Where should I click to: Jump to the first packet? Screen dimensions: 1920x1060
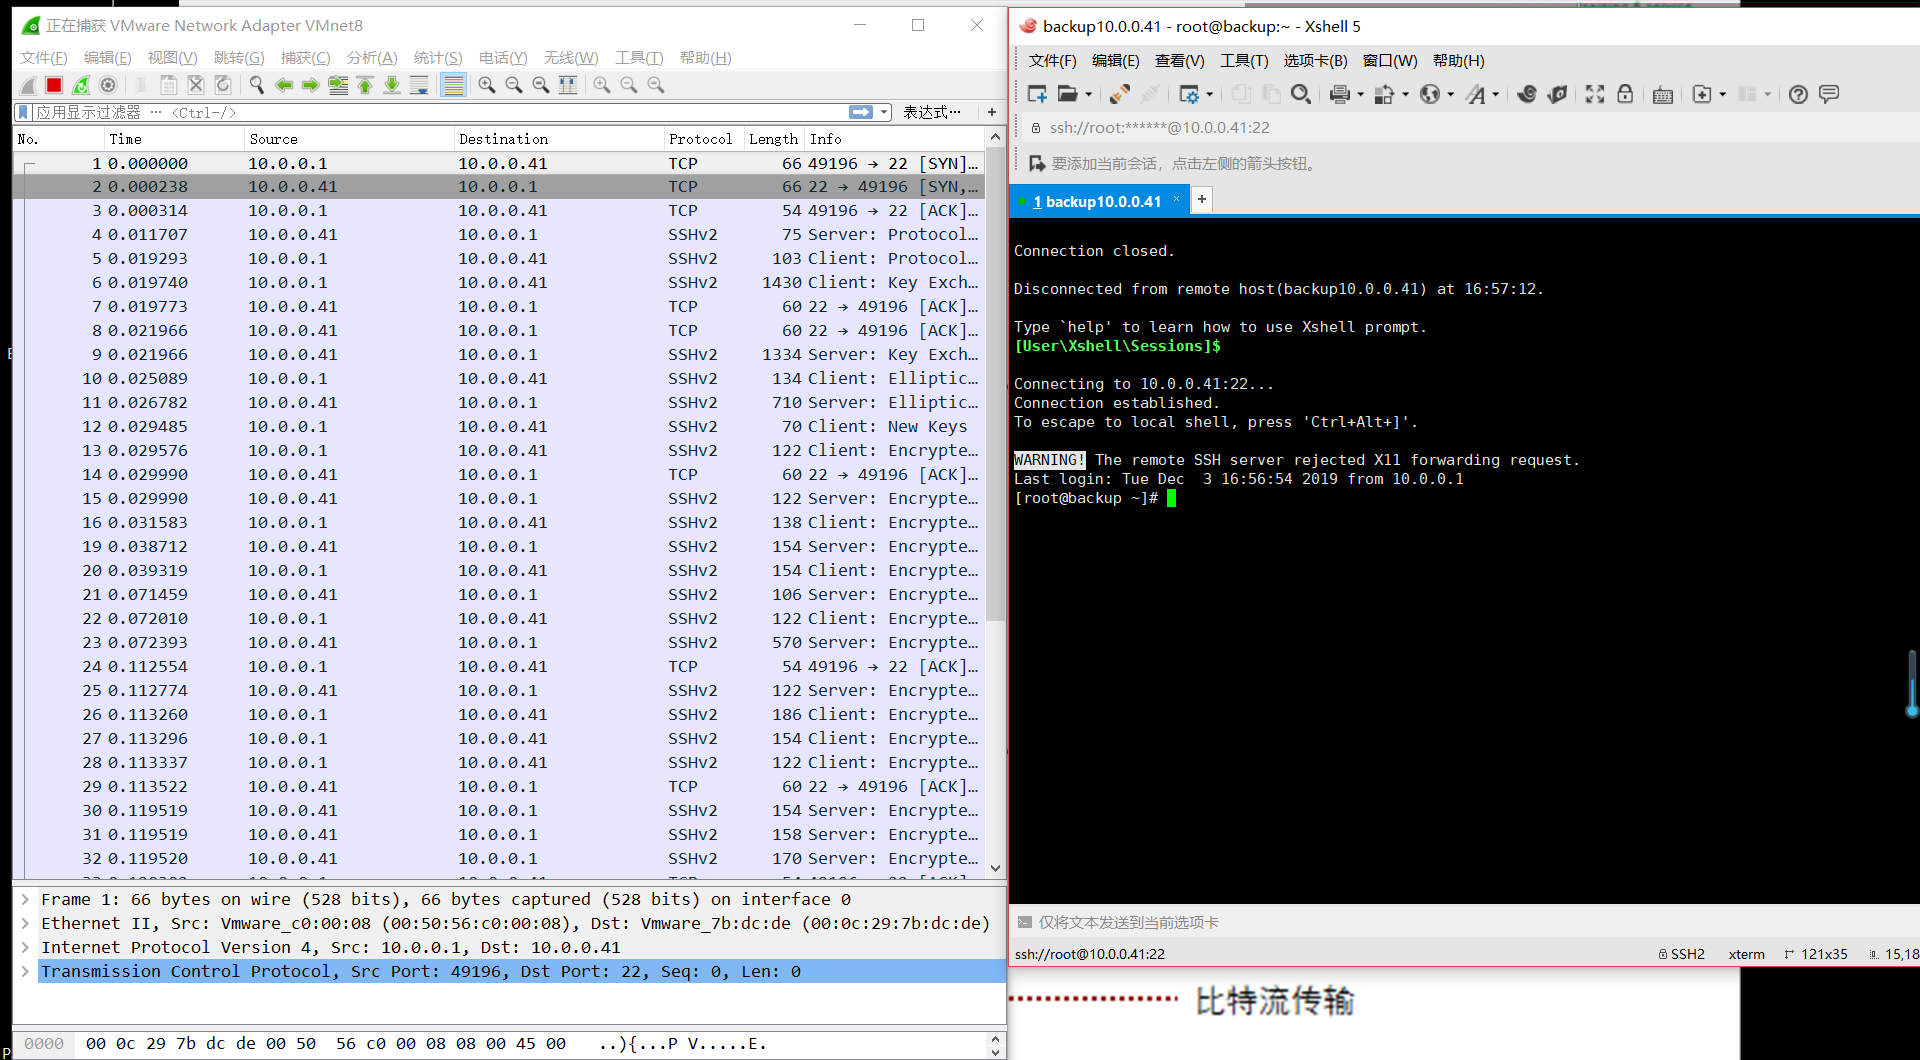[x=365, y=85]
